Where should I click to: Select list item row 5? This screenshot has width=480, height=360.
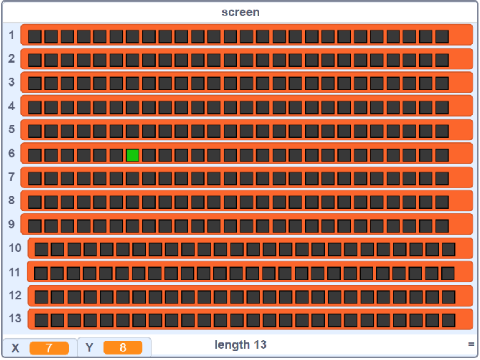click(247, 130)
